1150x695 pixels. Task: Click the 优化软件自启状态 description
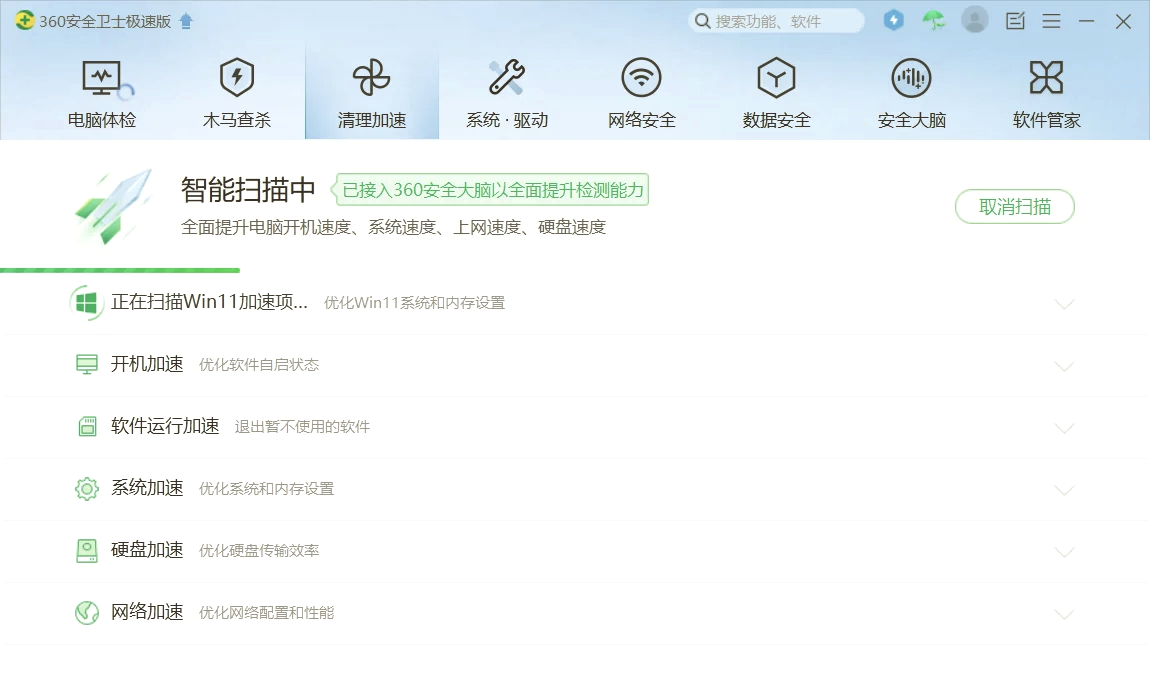[259, 365]
